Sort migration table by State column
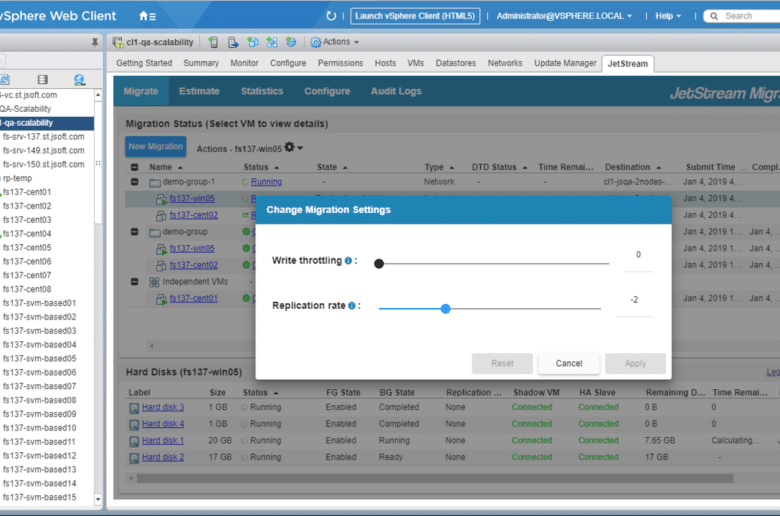 click(332, 167)
